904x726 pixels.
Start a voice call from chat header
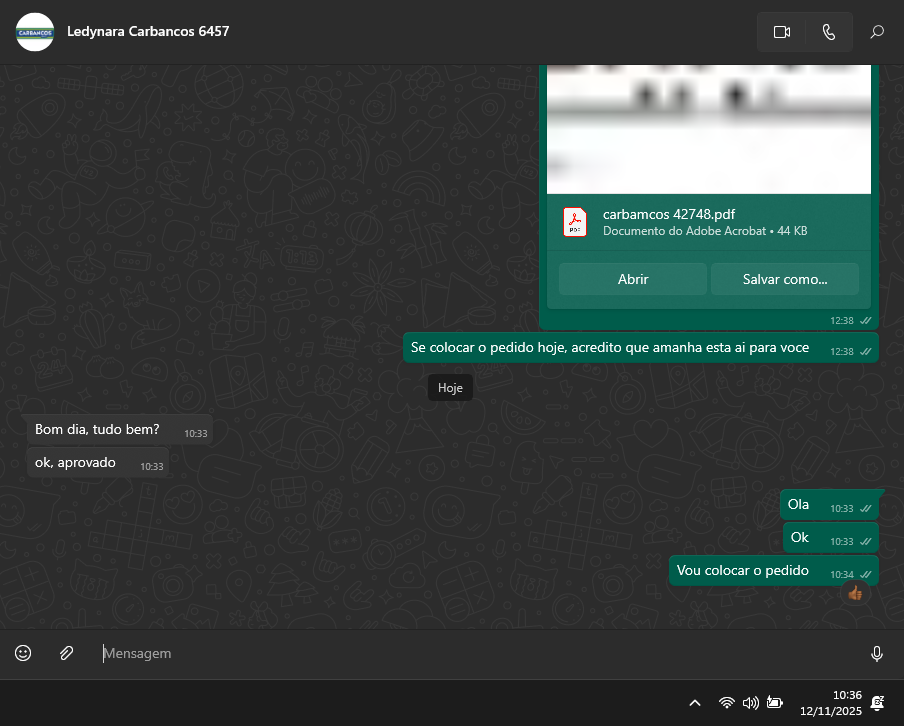pyautogui.click(x=829, y=32)
